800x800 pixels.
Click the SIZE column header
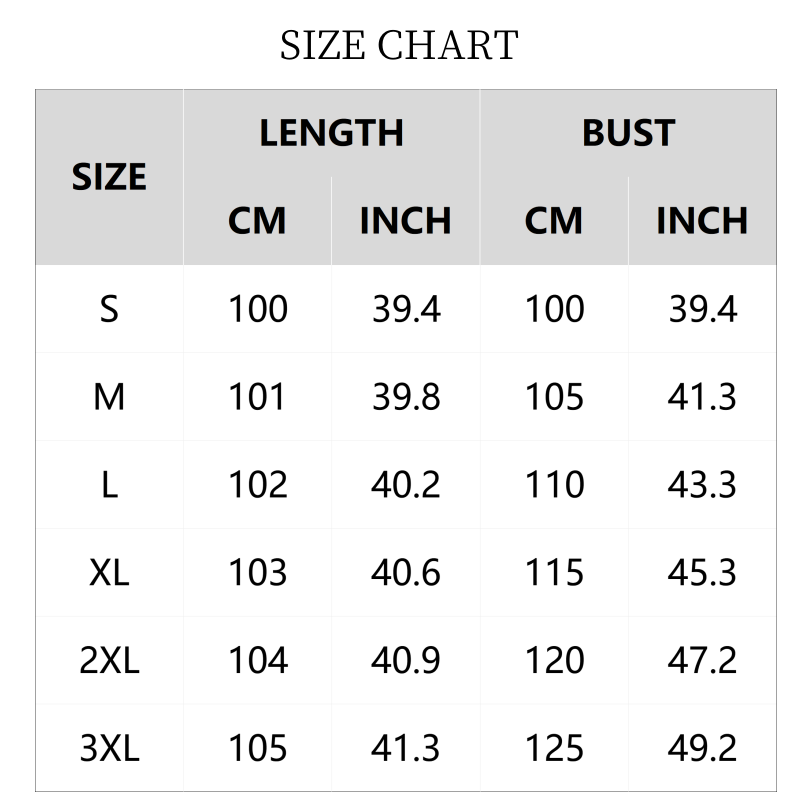[109, 177]
